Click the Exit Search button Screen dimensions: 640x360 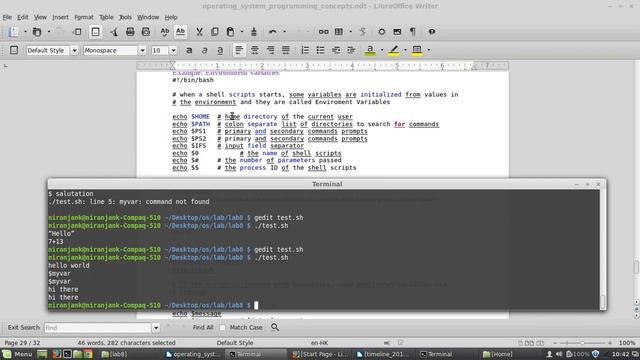tap(24, 327)
